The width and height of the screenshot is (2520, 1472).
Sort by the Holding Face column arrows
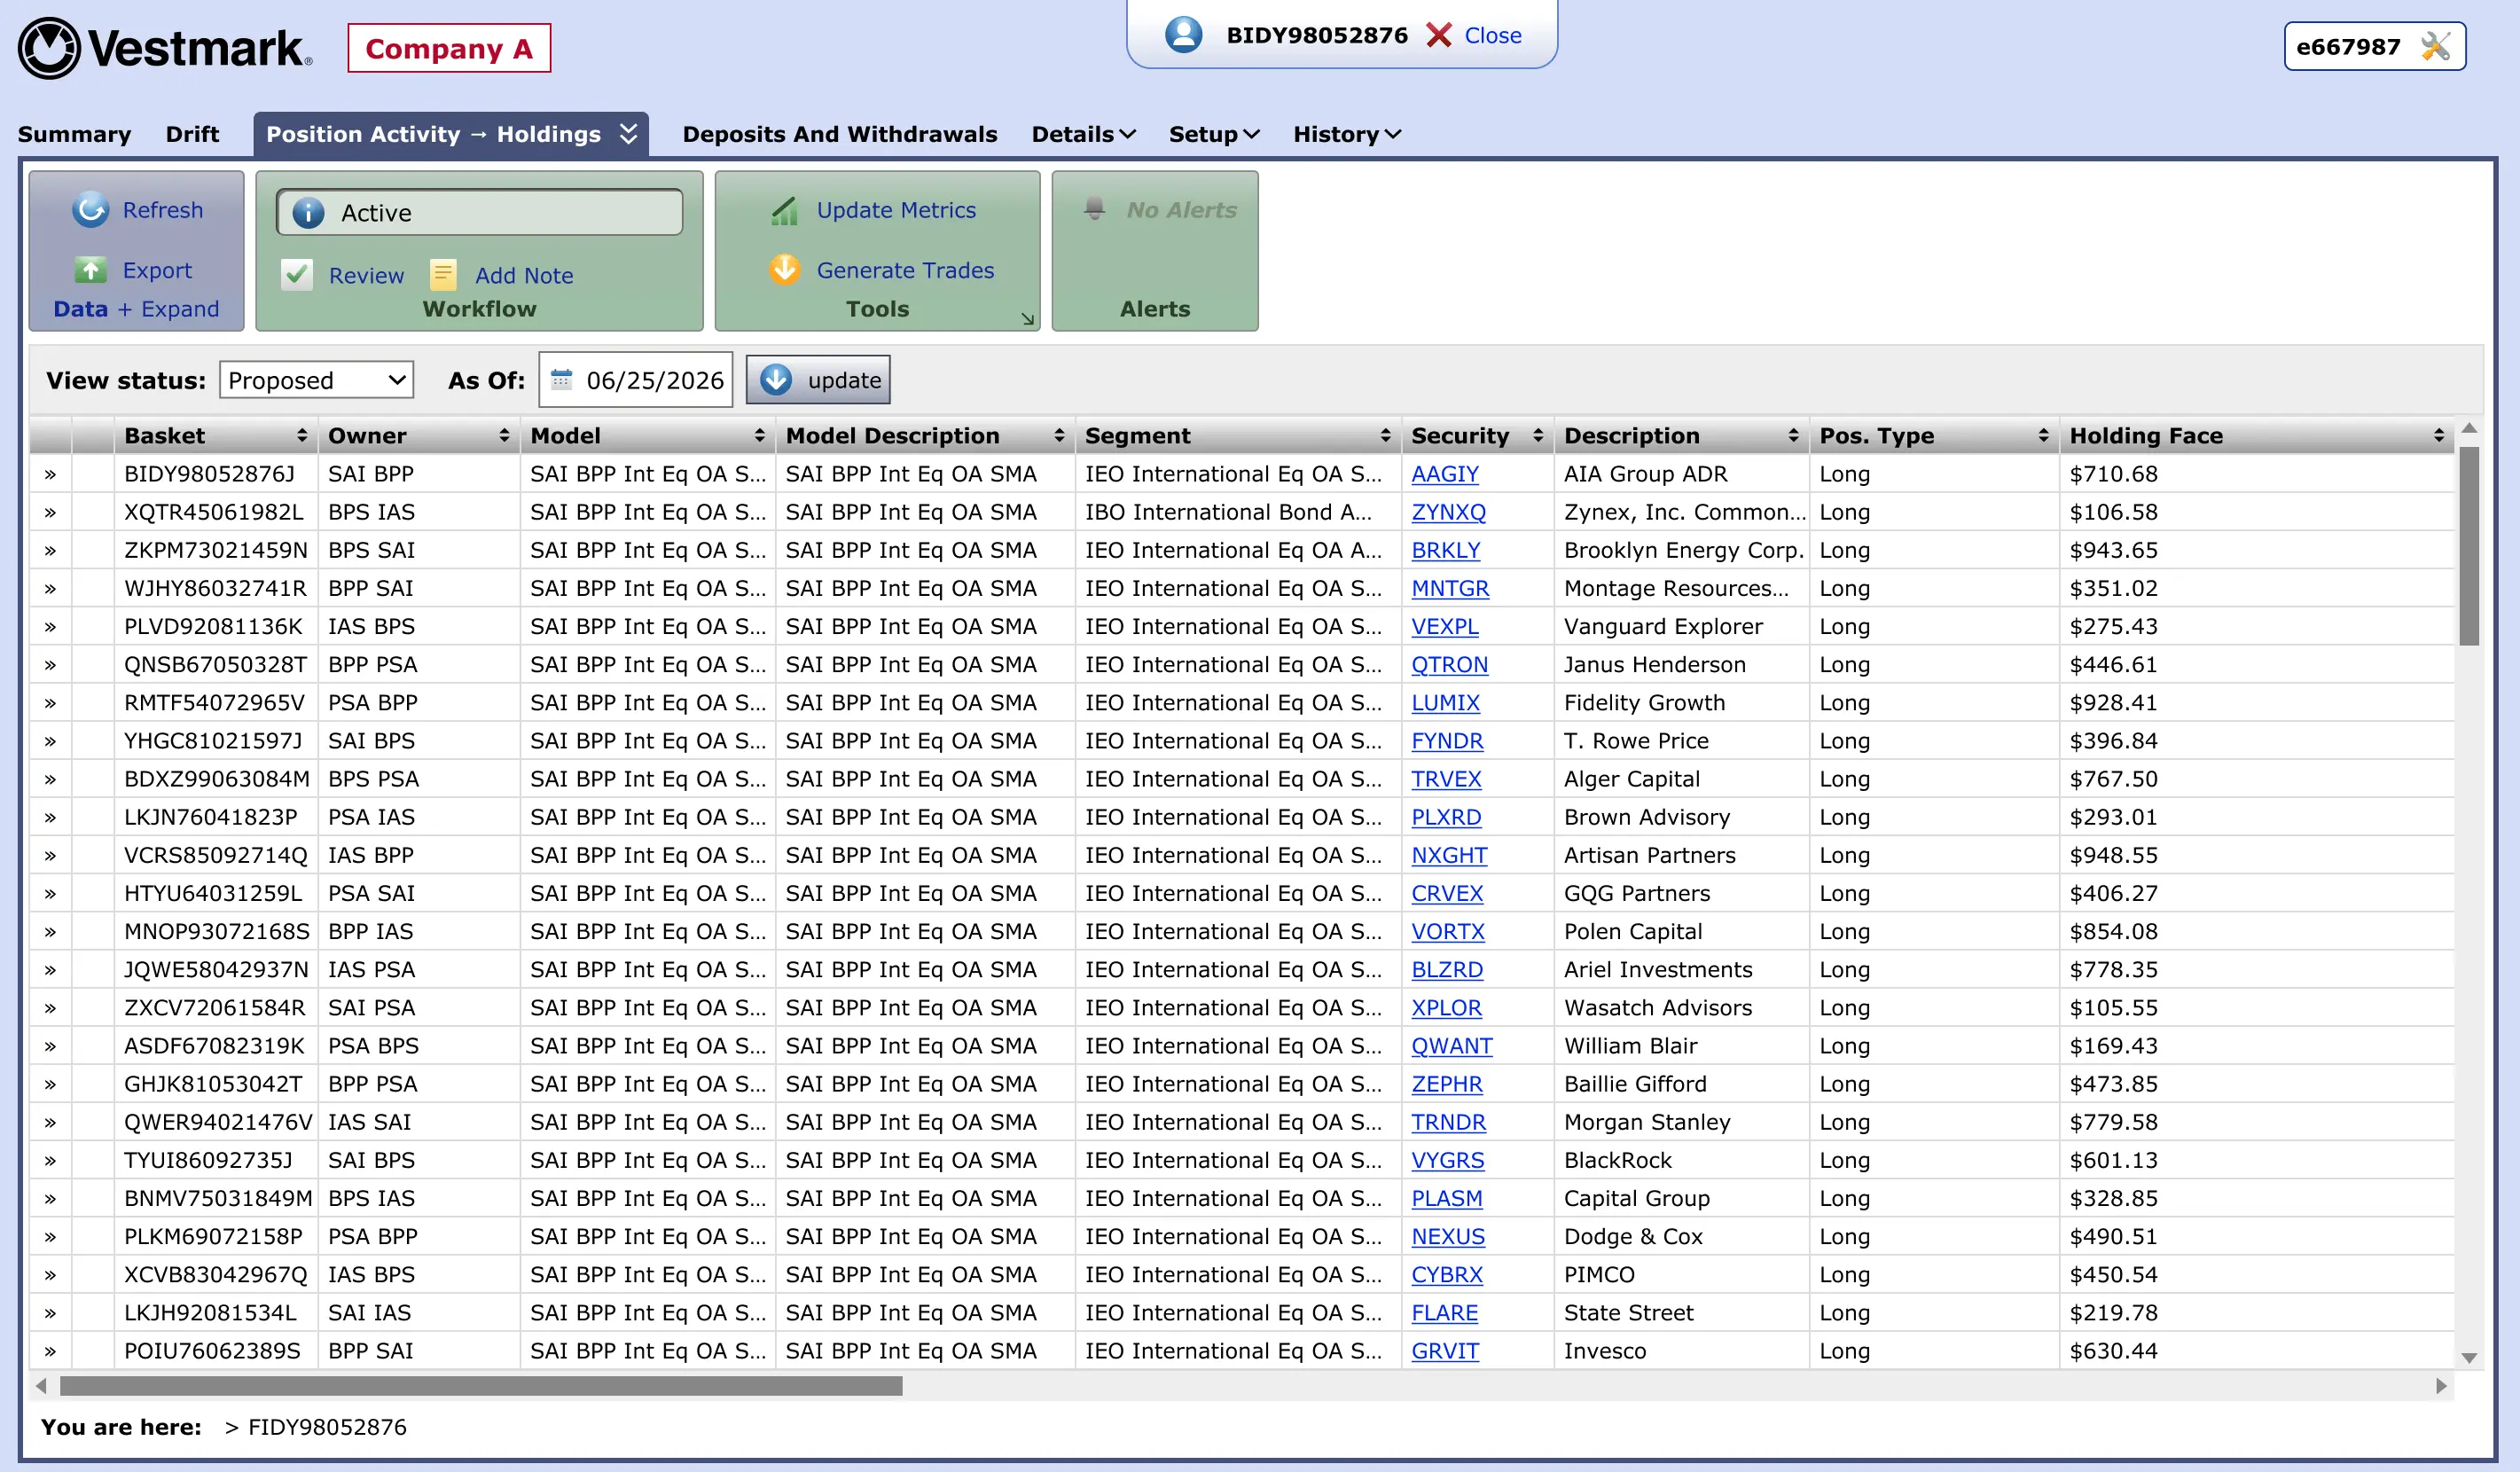(2439, 436)
